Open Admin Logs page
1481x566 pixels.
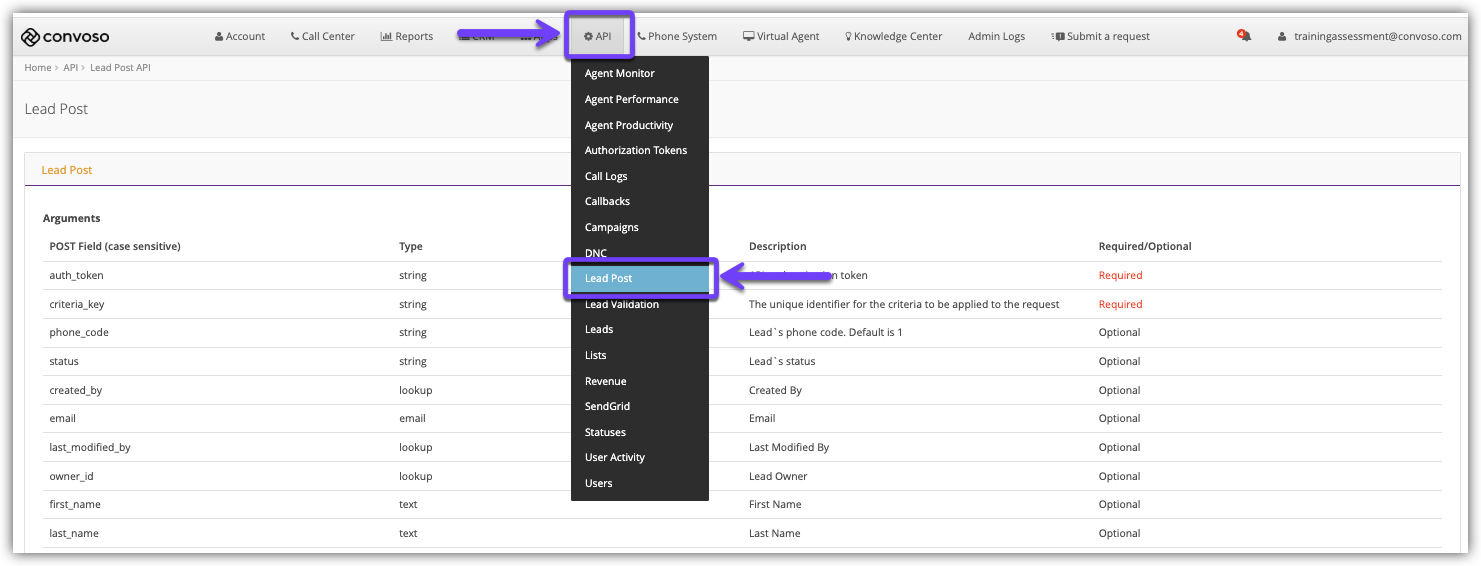996,37
